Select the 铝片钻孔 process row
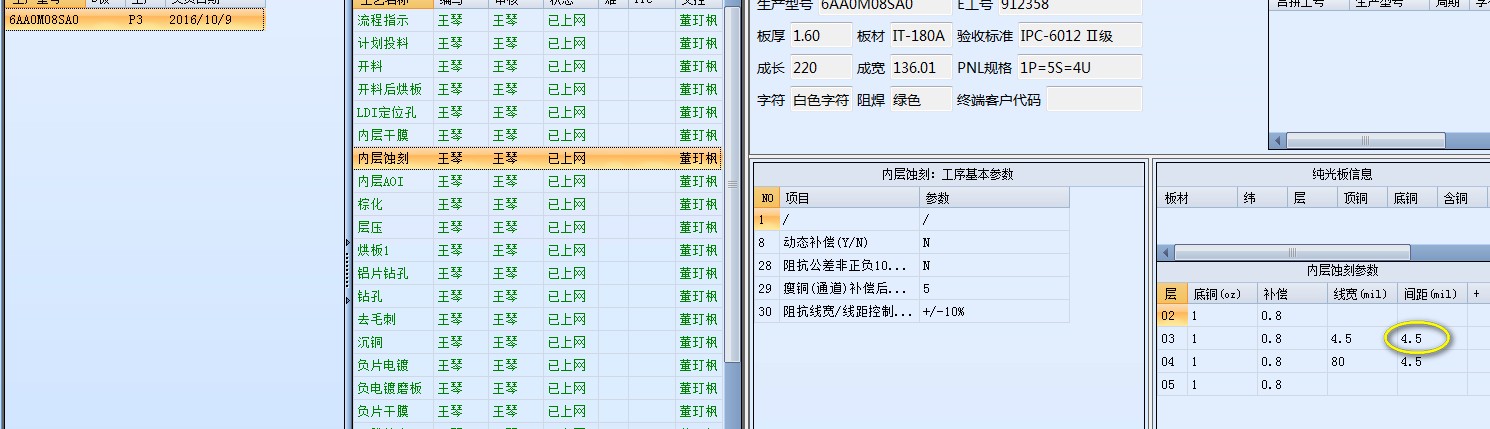Screen dimensions: 1490x429 point(537,273)
